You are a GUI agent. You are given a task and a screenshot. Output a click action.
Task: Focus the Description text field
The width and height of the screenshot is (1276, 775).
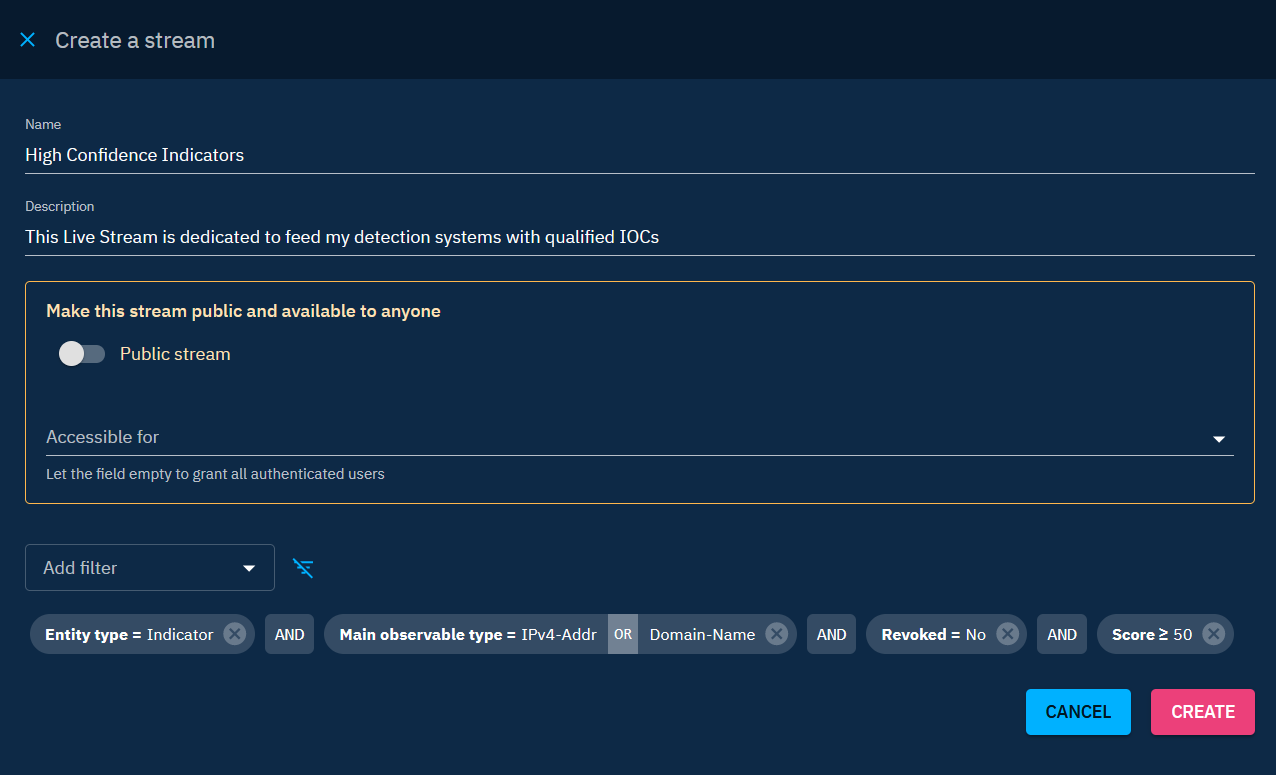(x=638, y=237)
